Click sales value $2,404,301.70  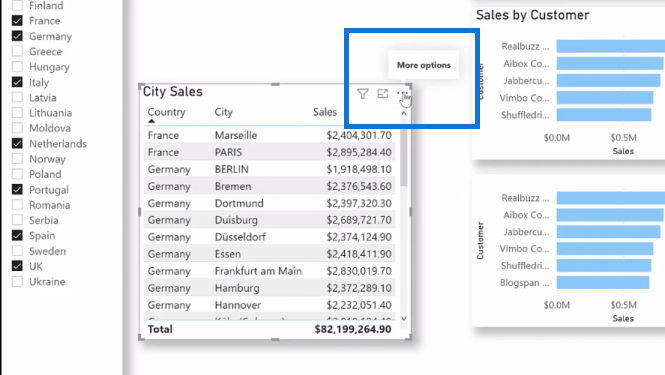(359, 135)
